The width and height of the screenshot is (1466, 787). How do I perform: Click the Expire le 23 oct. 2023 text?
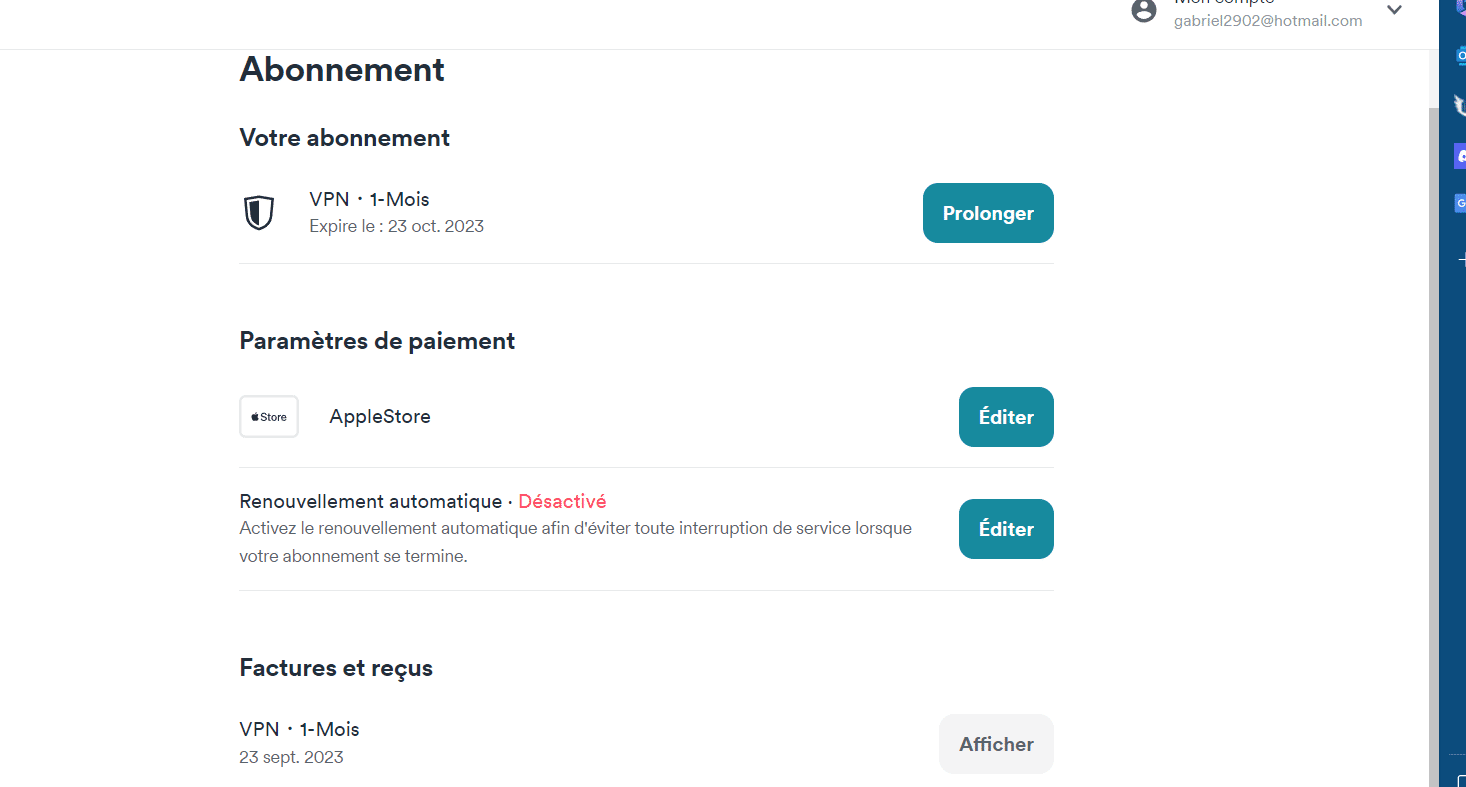click(x=396, y=226)
